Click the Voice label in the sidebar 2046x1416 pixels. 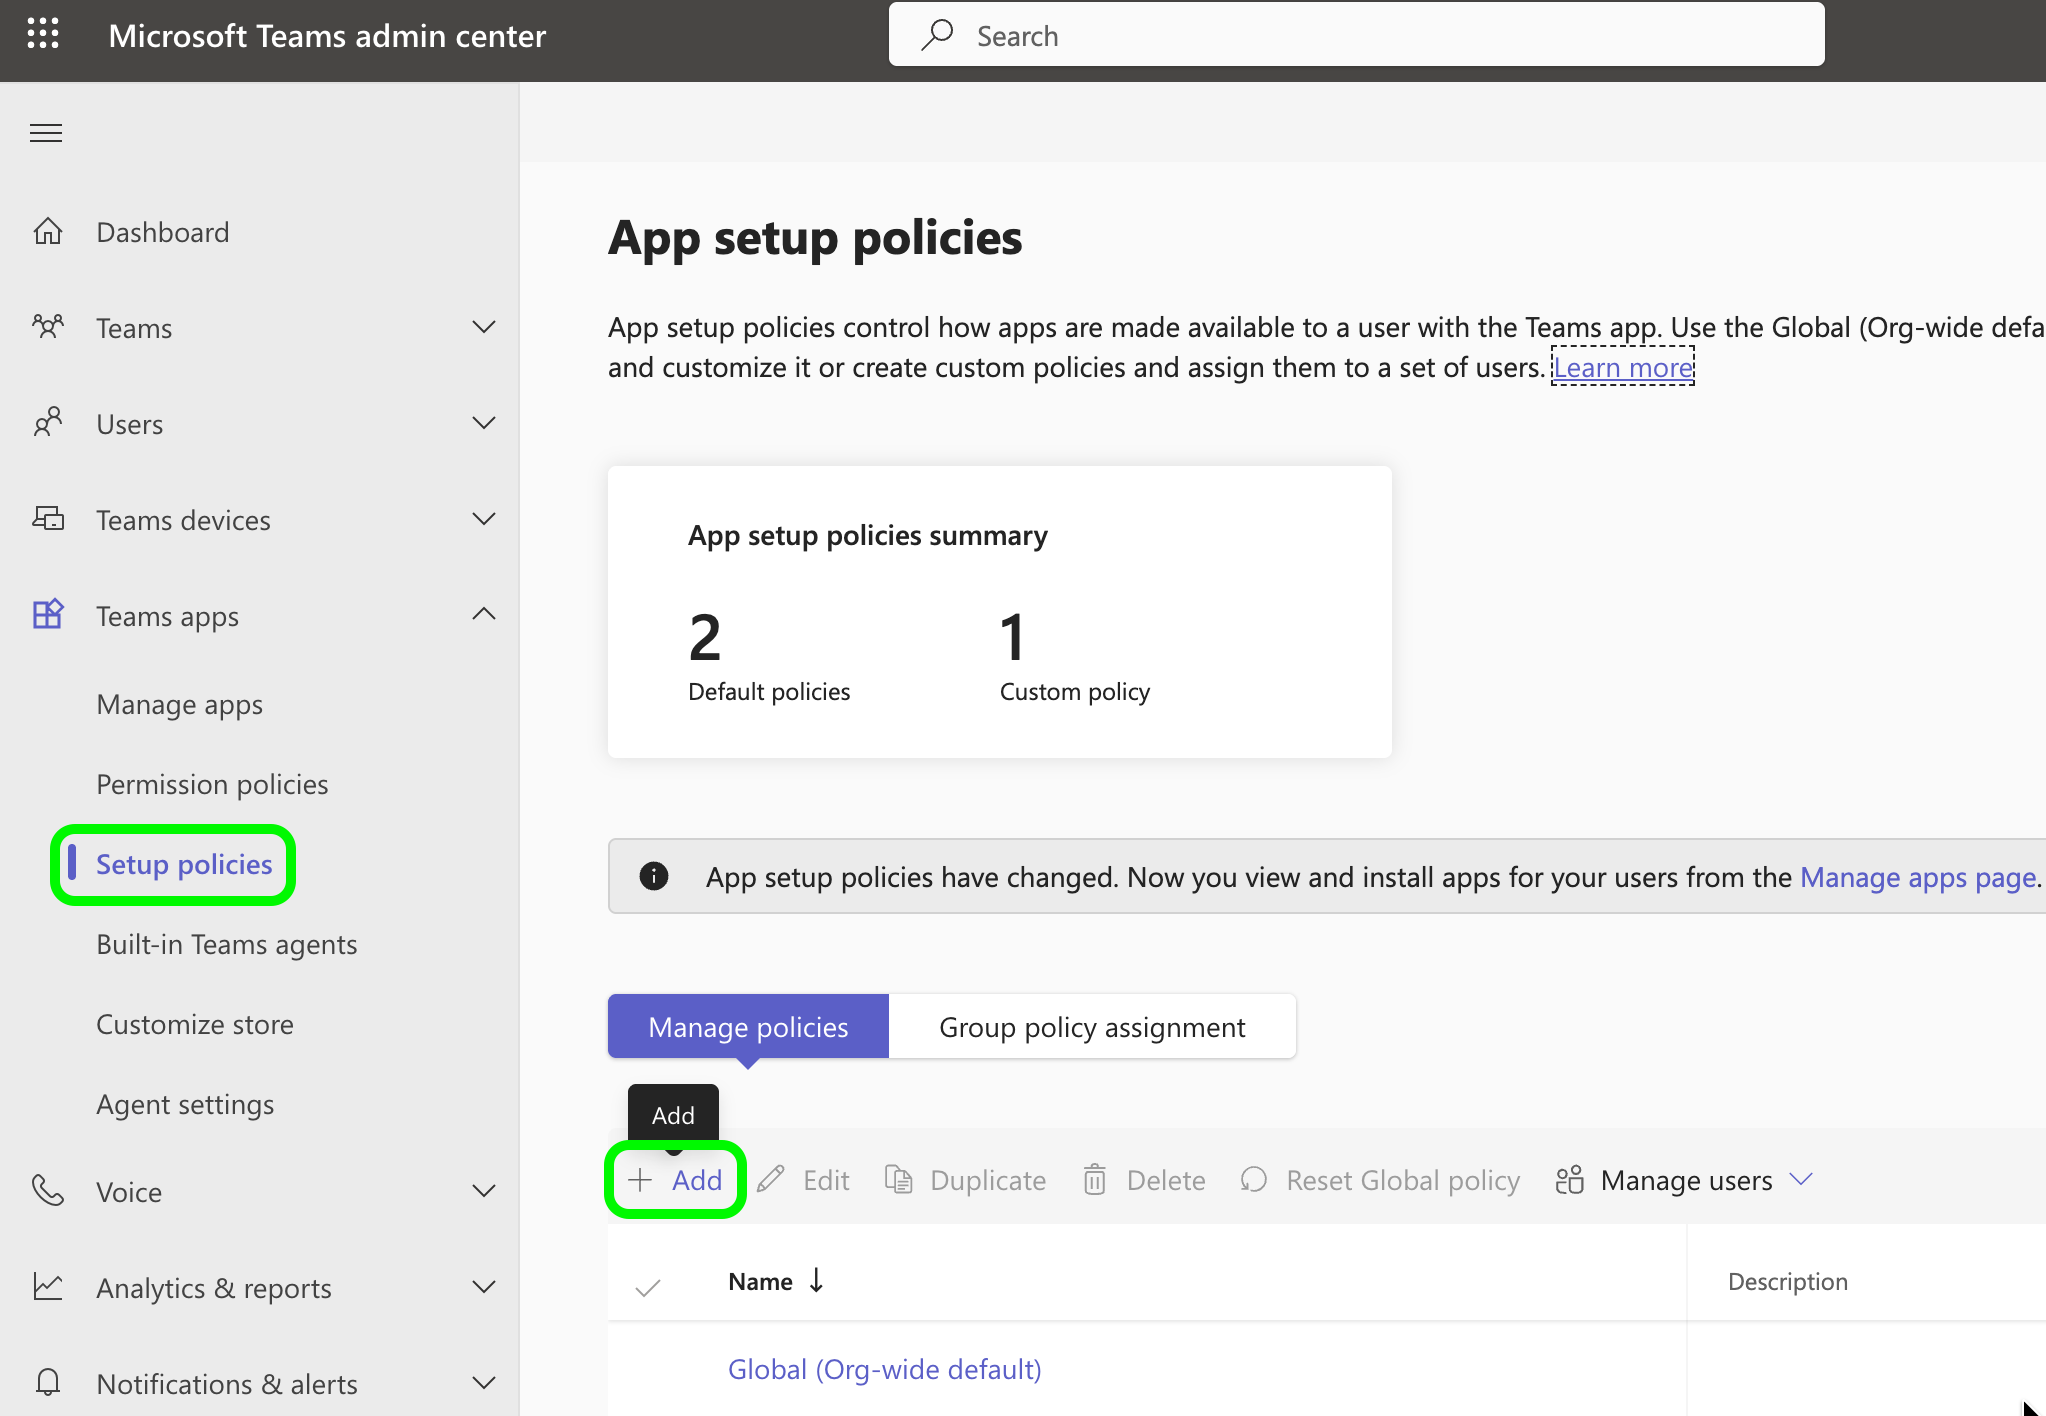(129, 1192)
